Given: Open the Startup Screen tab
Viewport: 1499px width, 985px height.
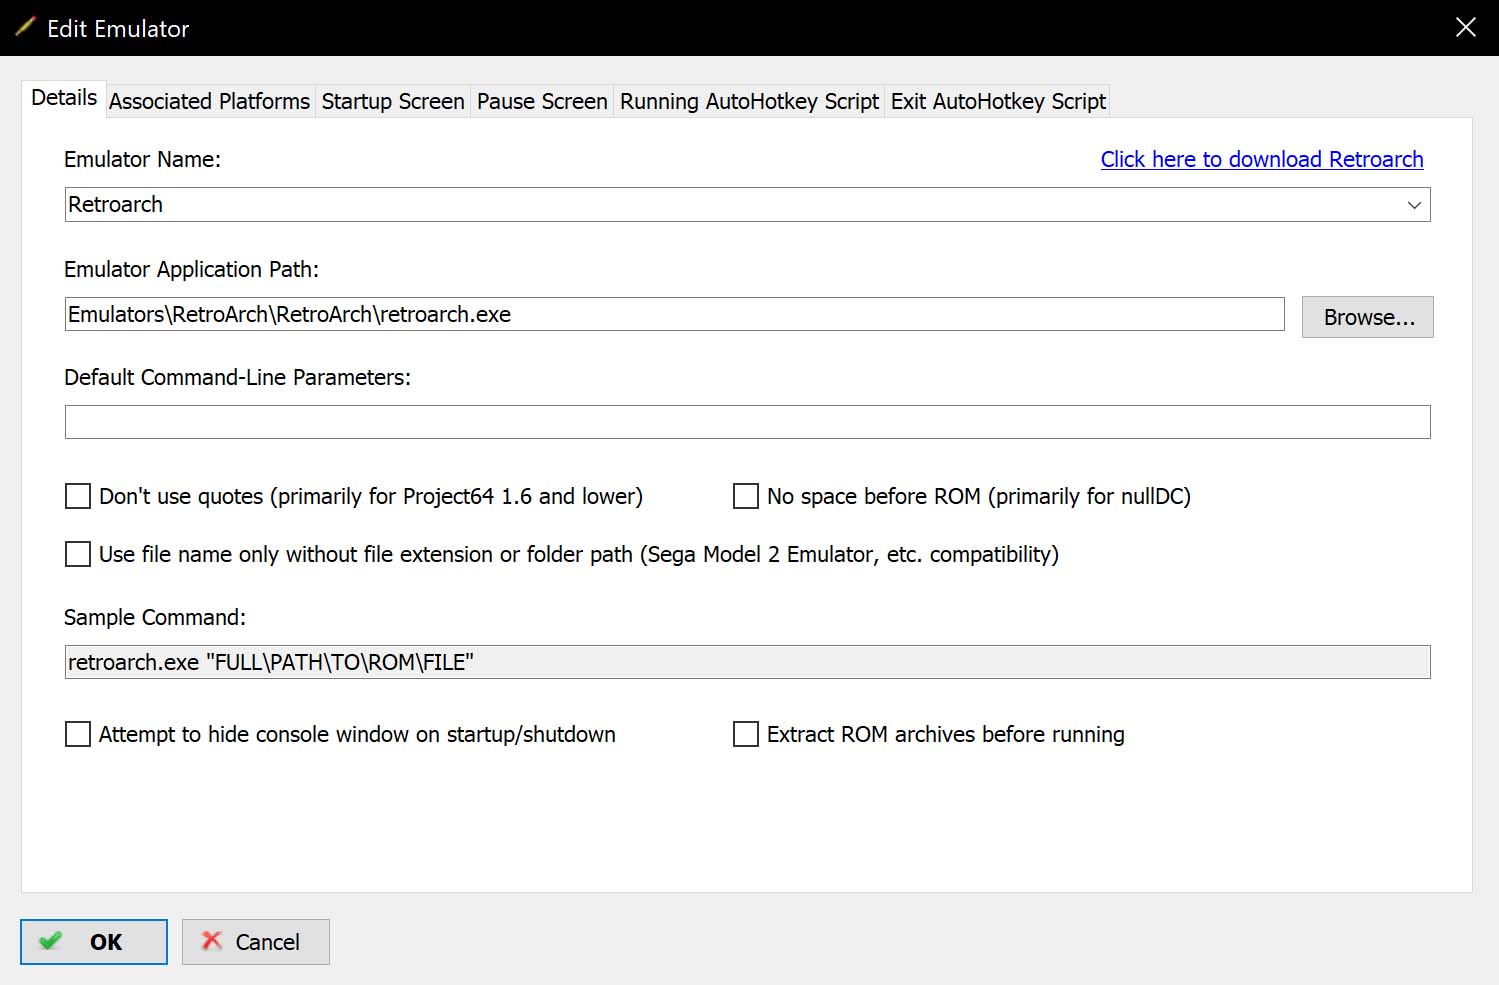Looking at the screenshot, I should point(393,101).
